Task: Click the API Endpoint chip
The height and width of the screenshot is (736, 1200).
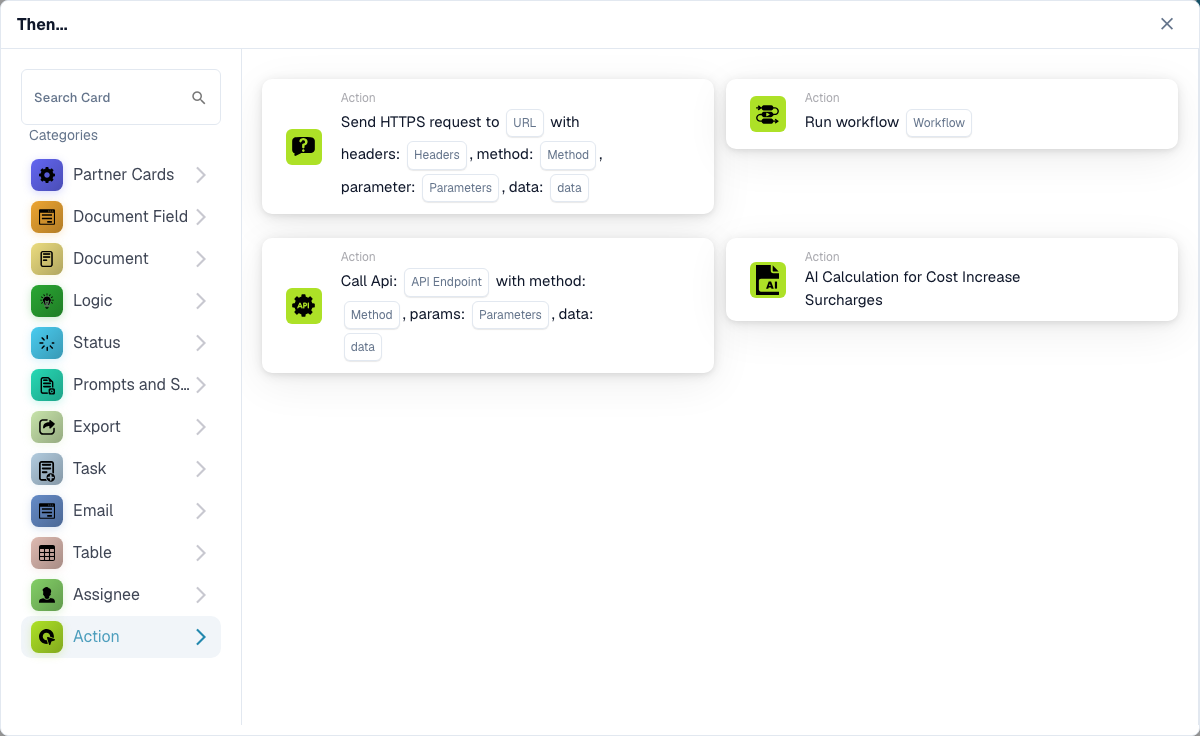Action: pos(447,282)
